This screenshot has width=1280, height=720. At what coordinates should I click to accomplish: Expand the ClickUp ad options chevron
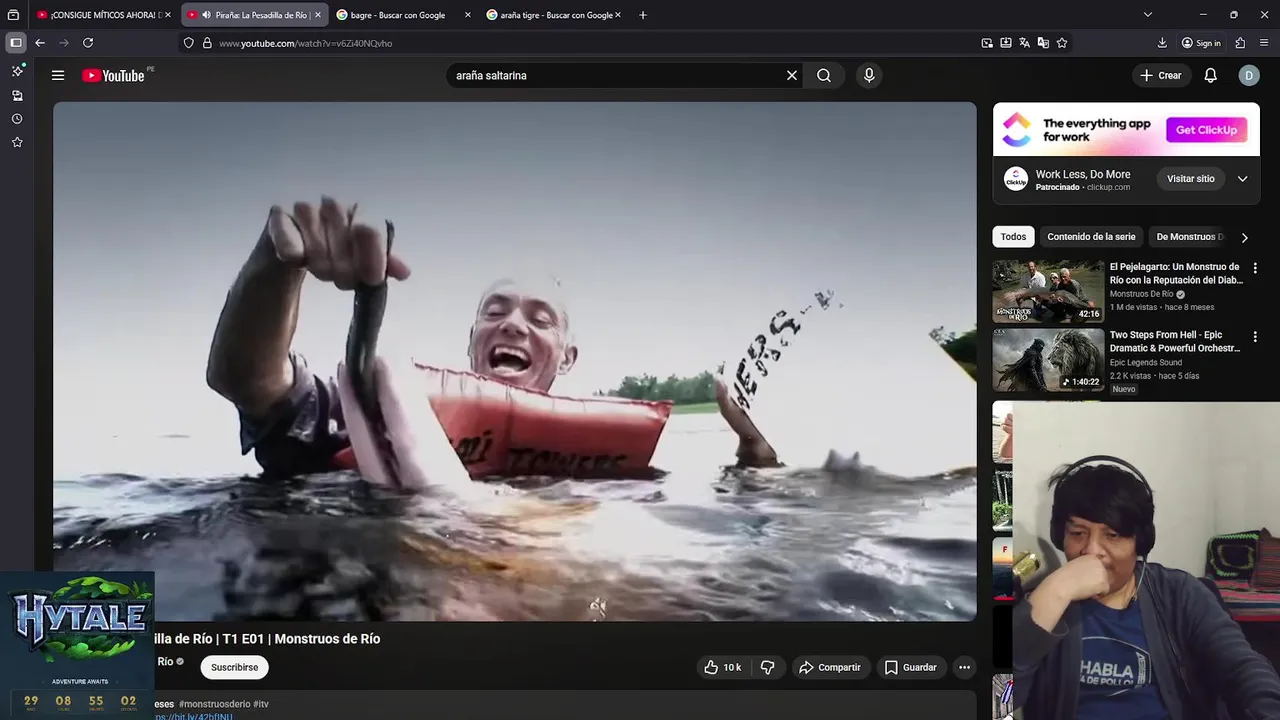(1242, 179)
